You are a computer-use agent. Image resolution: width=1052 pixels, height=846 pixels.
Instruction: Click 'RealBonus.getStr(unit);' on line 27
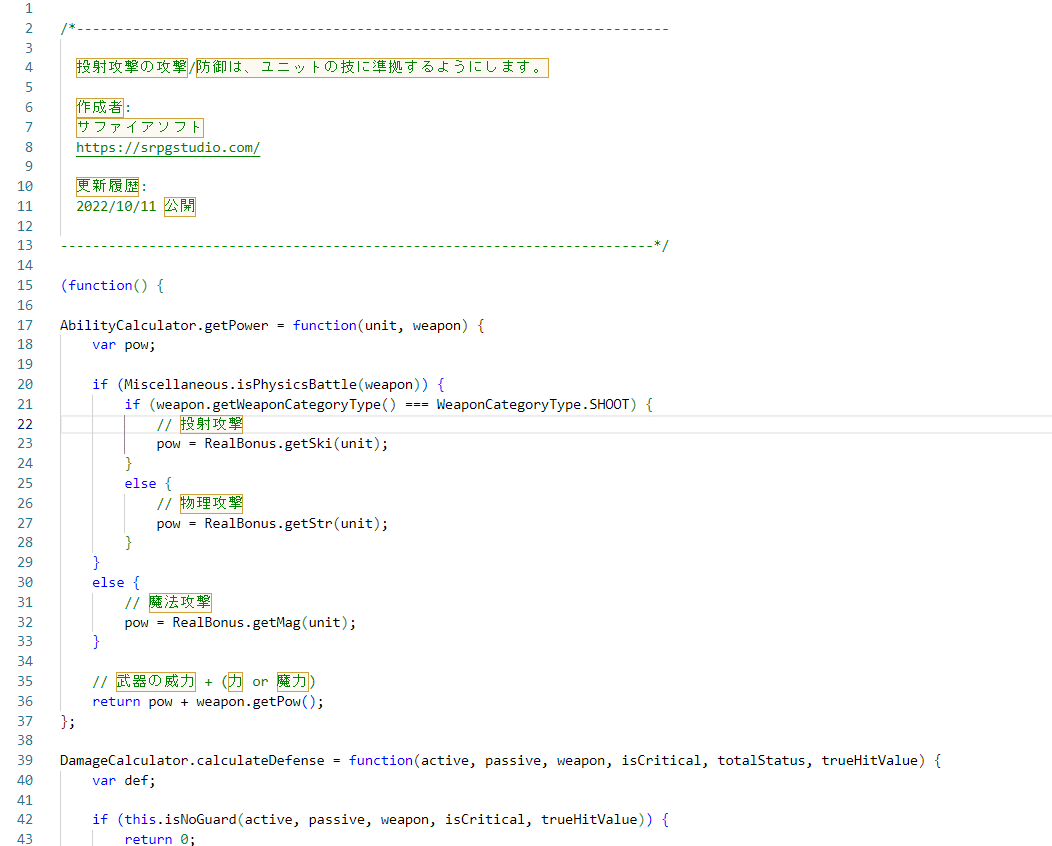[296, 523]
